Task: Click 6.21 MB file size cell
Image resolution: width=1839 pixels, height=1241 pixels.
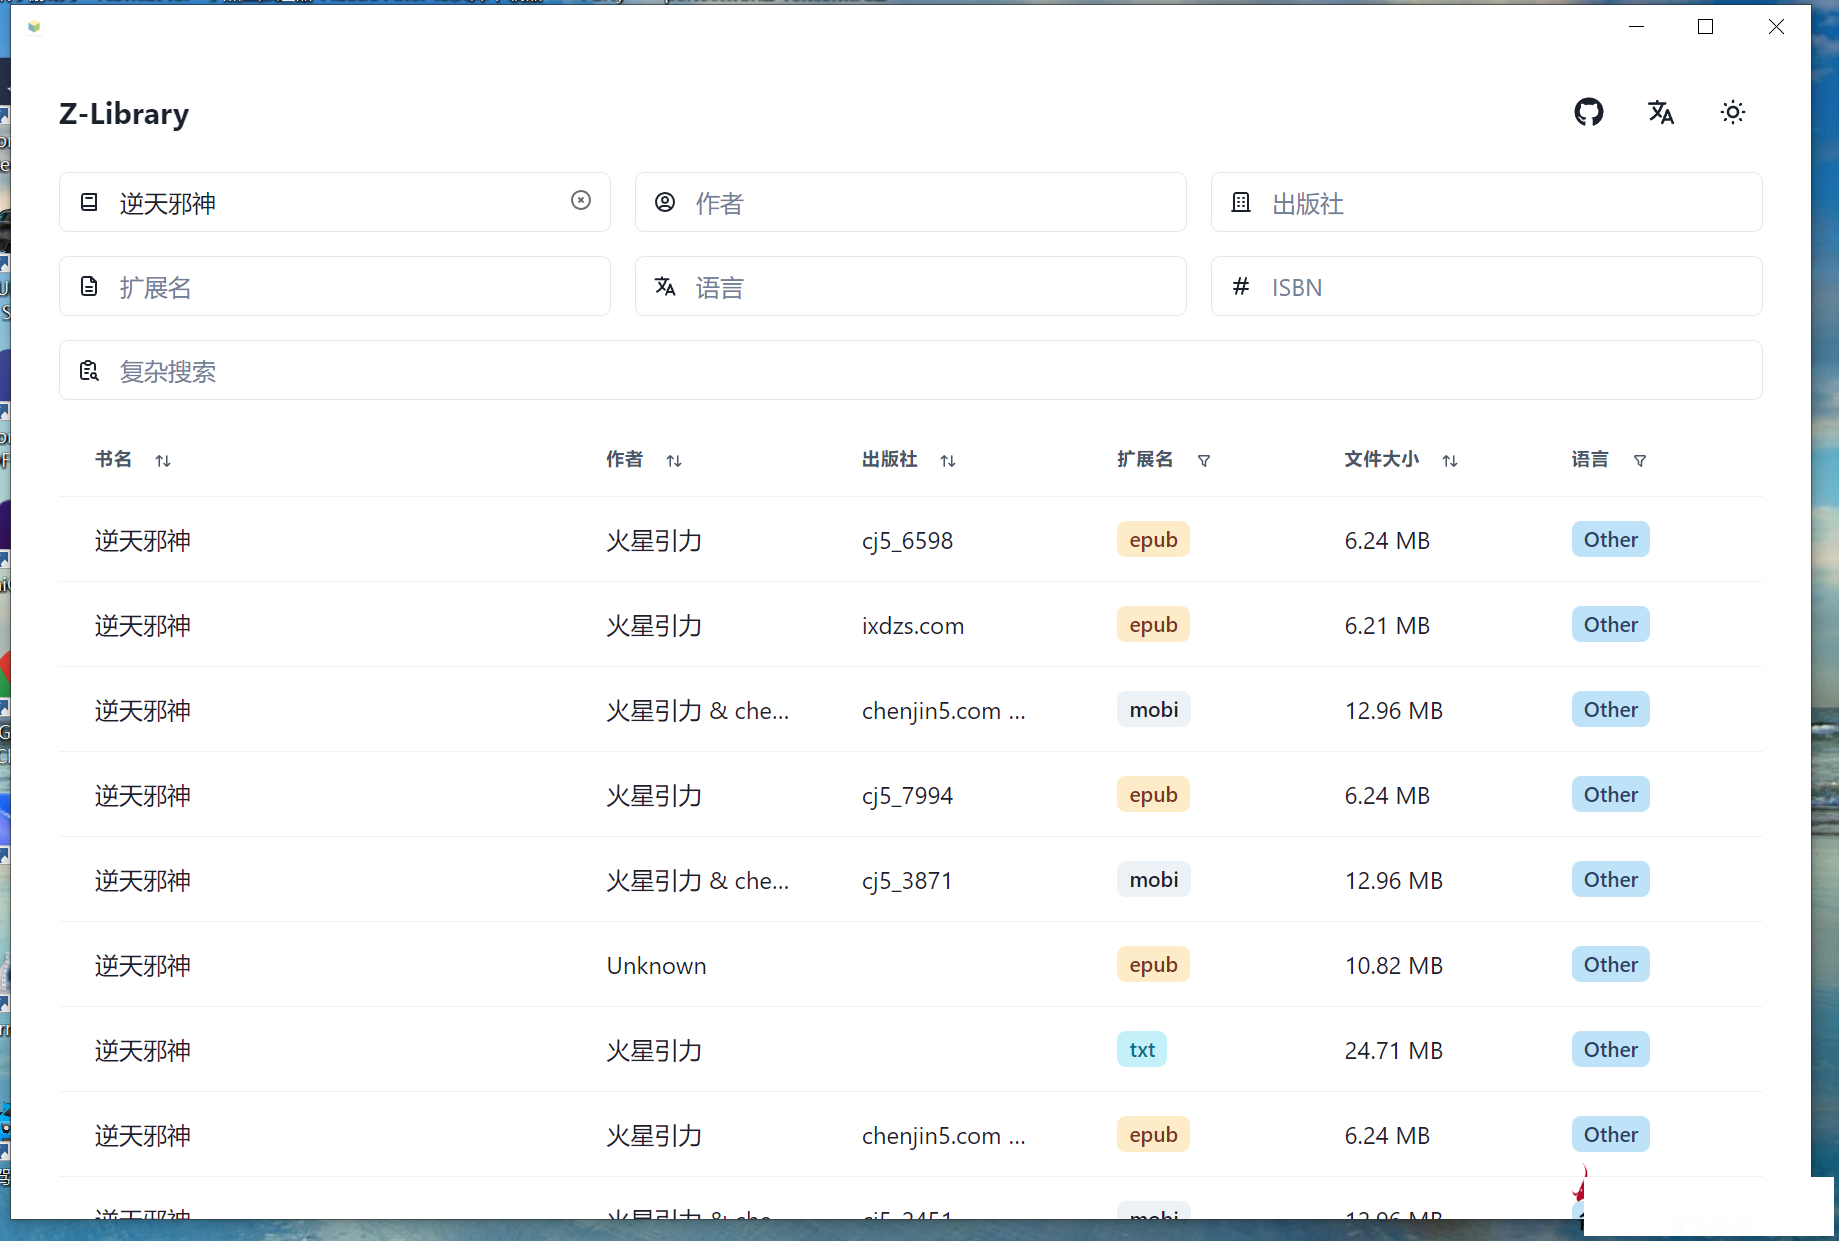Action: tap(1387, 626)
